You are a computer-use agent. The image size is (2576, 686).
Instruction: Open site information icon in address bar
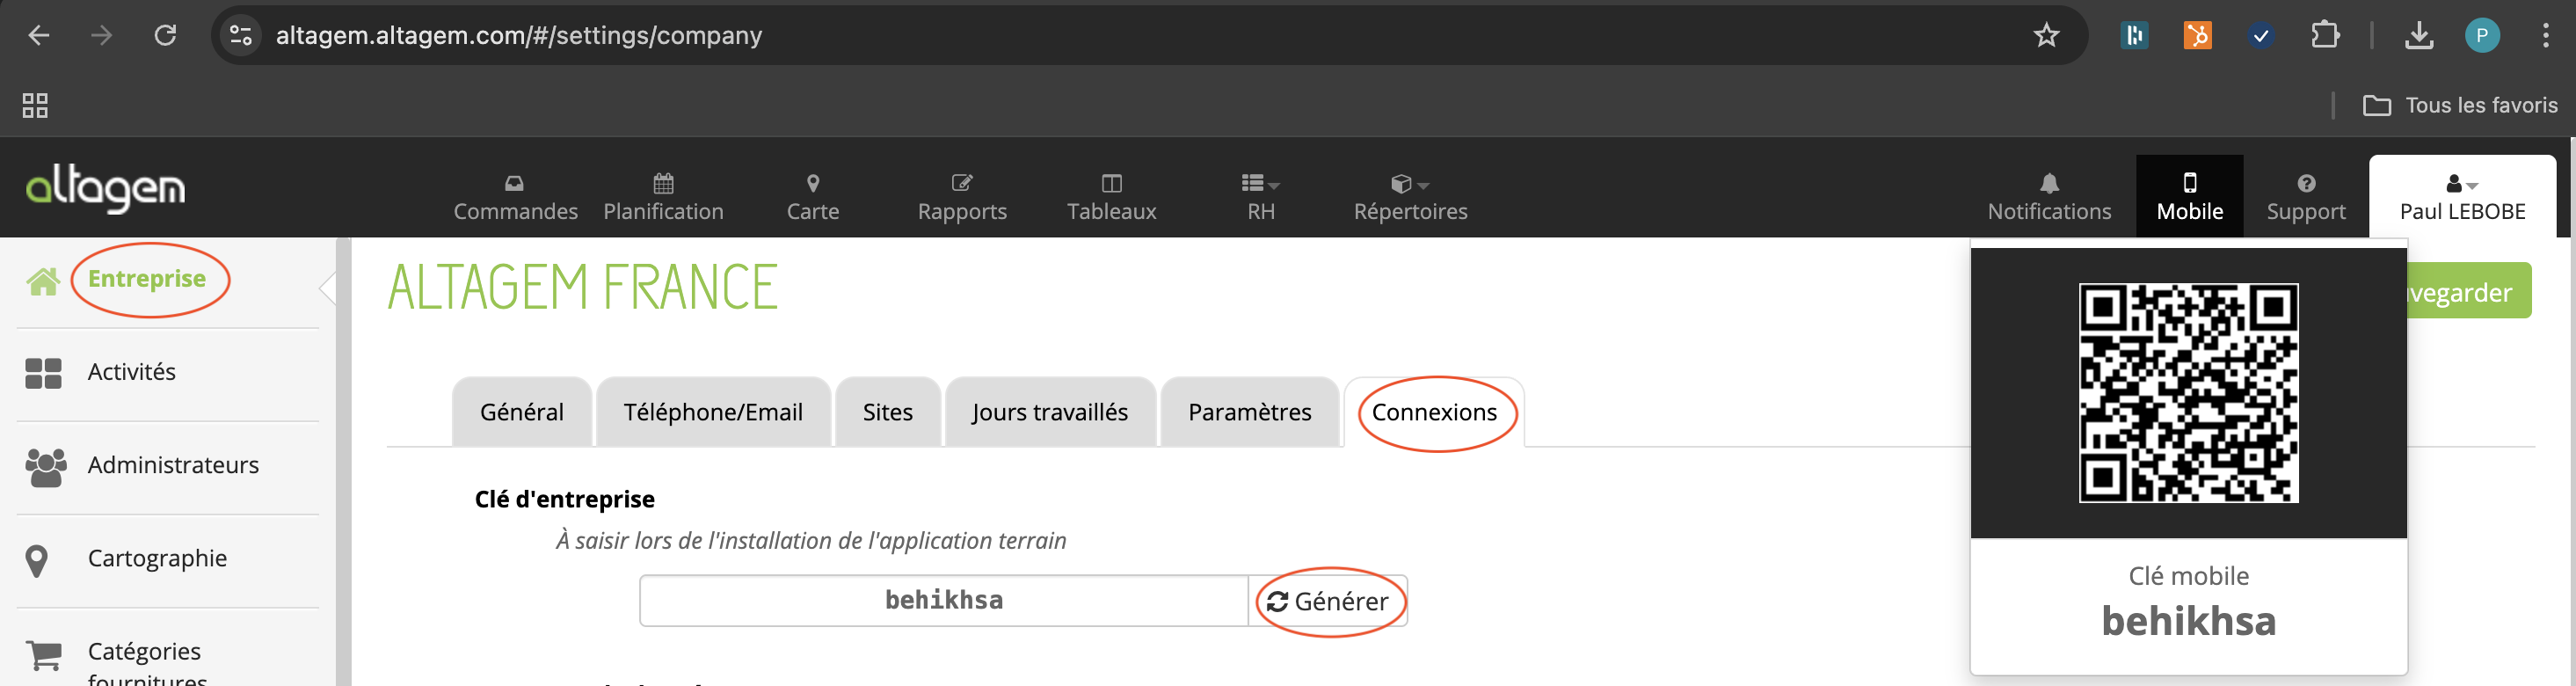point(241,35)
